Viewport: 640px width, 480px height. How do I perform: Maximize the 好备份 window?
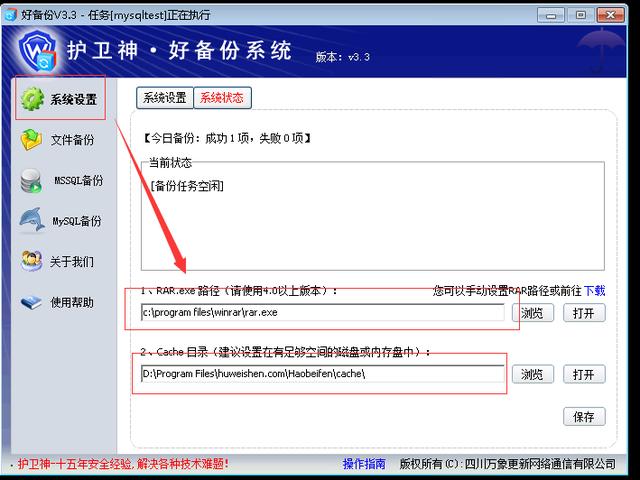[x=580, y=16]
